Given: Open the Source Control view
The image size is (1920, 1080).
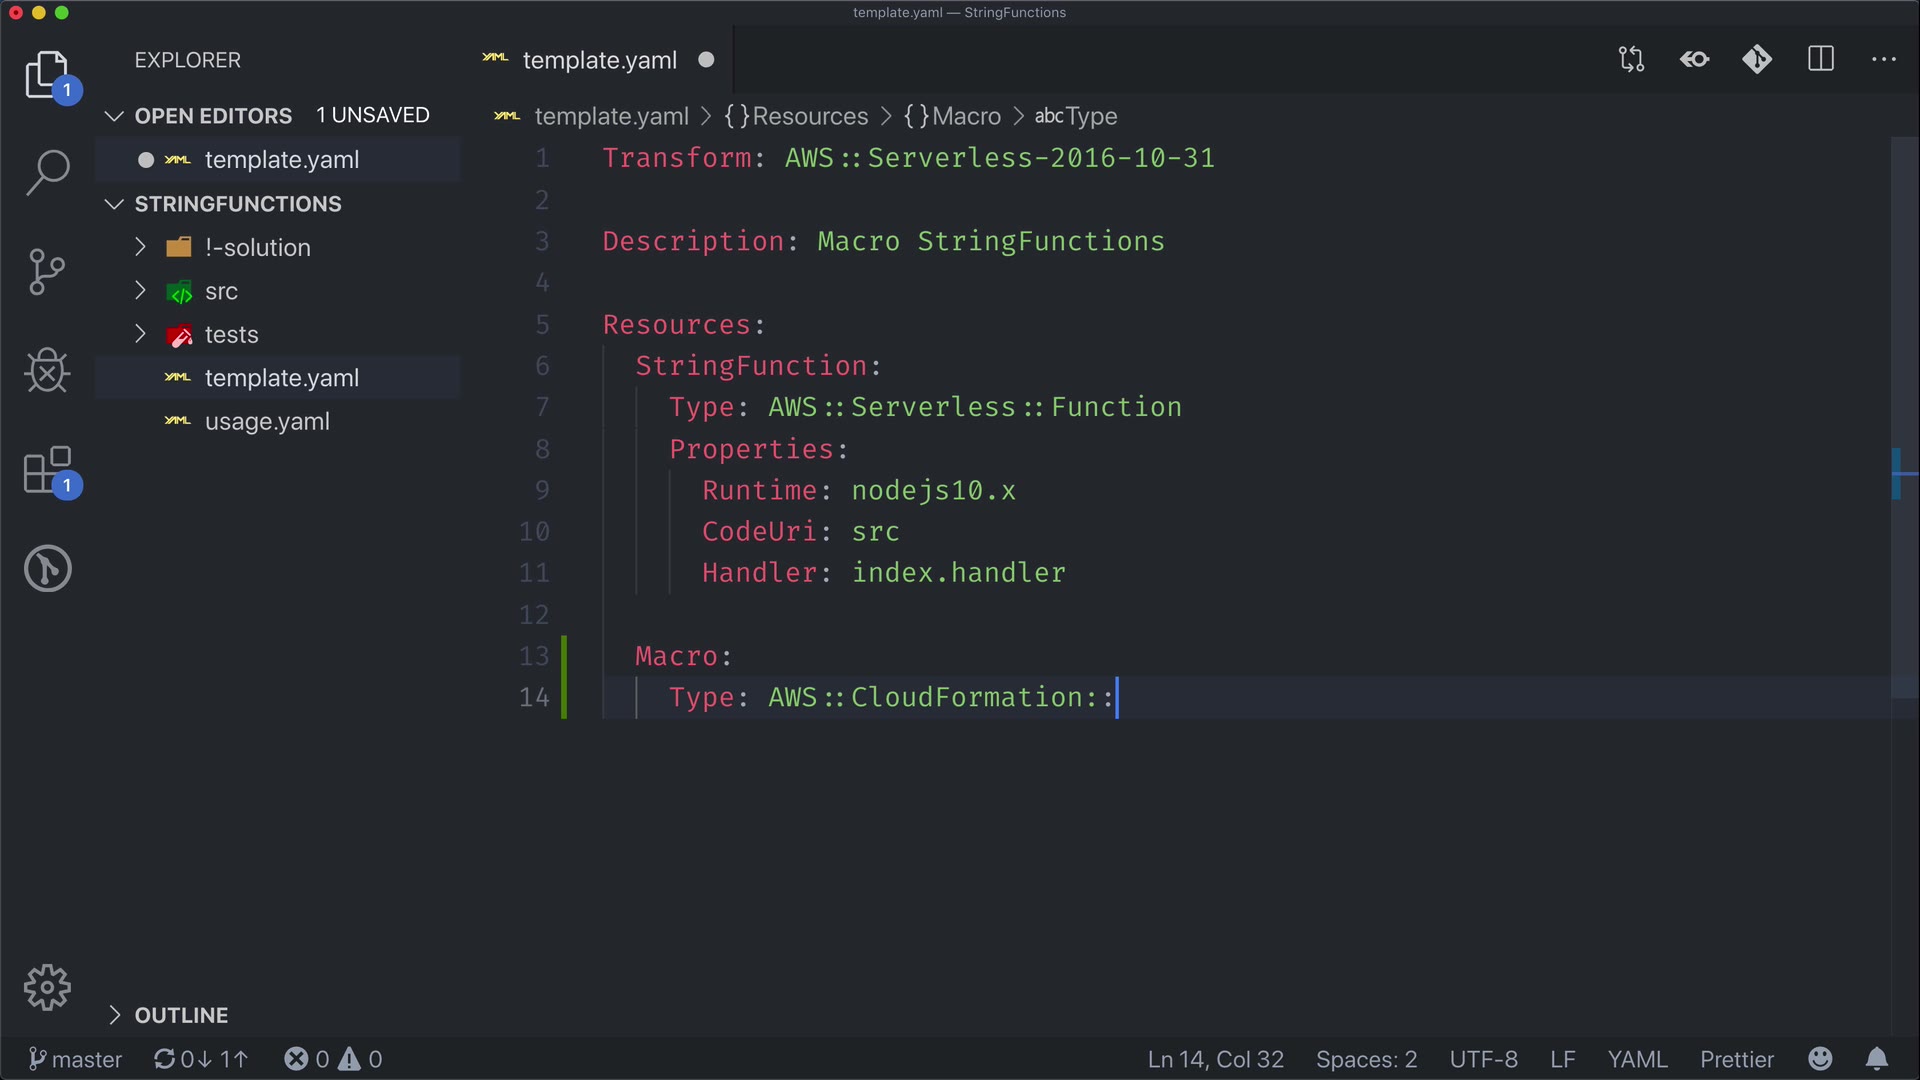Looking at the screenshot, I should [x=47, y=272].
